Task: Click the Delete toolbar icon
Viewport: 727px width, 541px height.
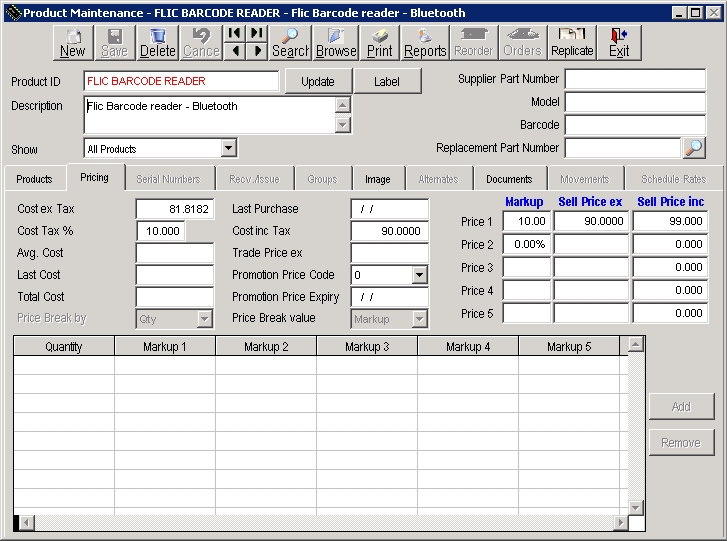Action: point(157,42)
